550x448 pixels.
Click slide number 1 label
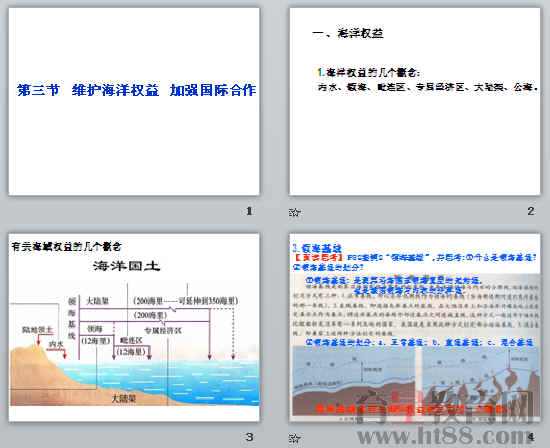coord(249,211)
